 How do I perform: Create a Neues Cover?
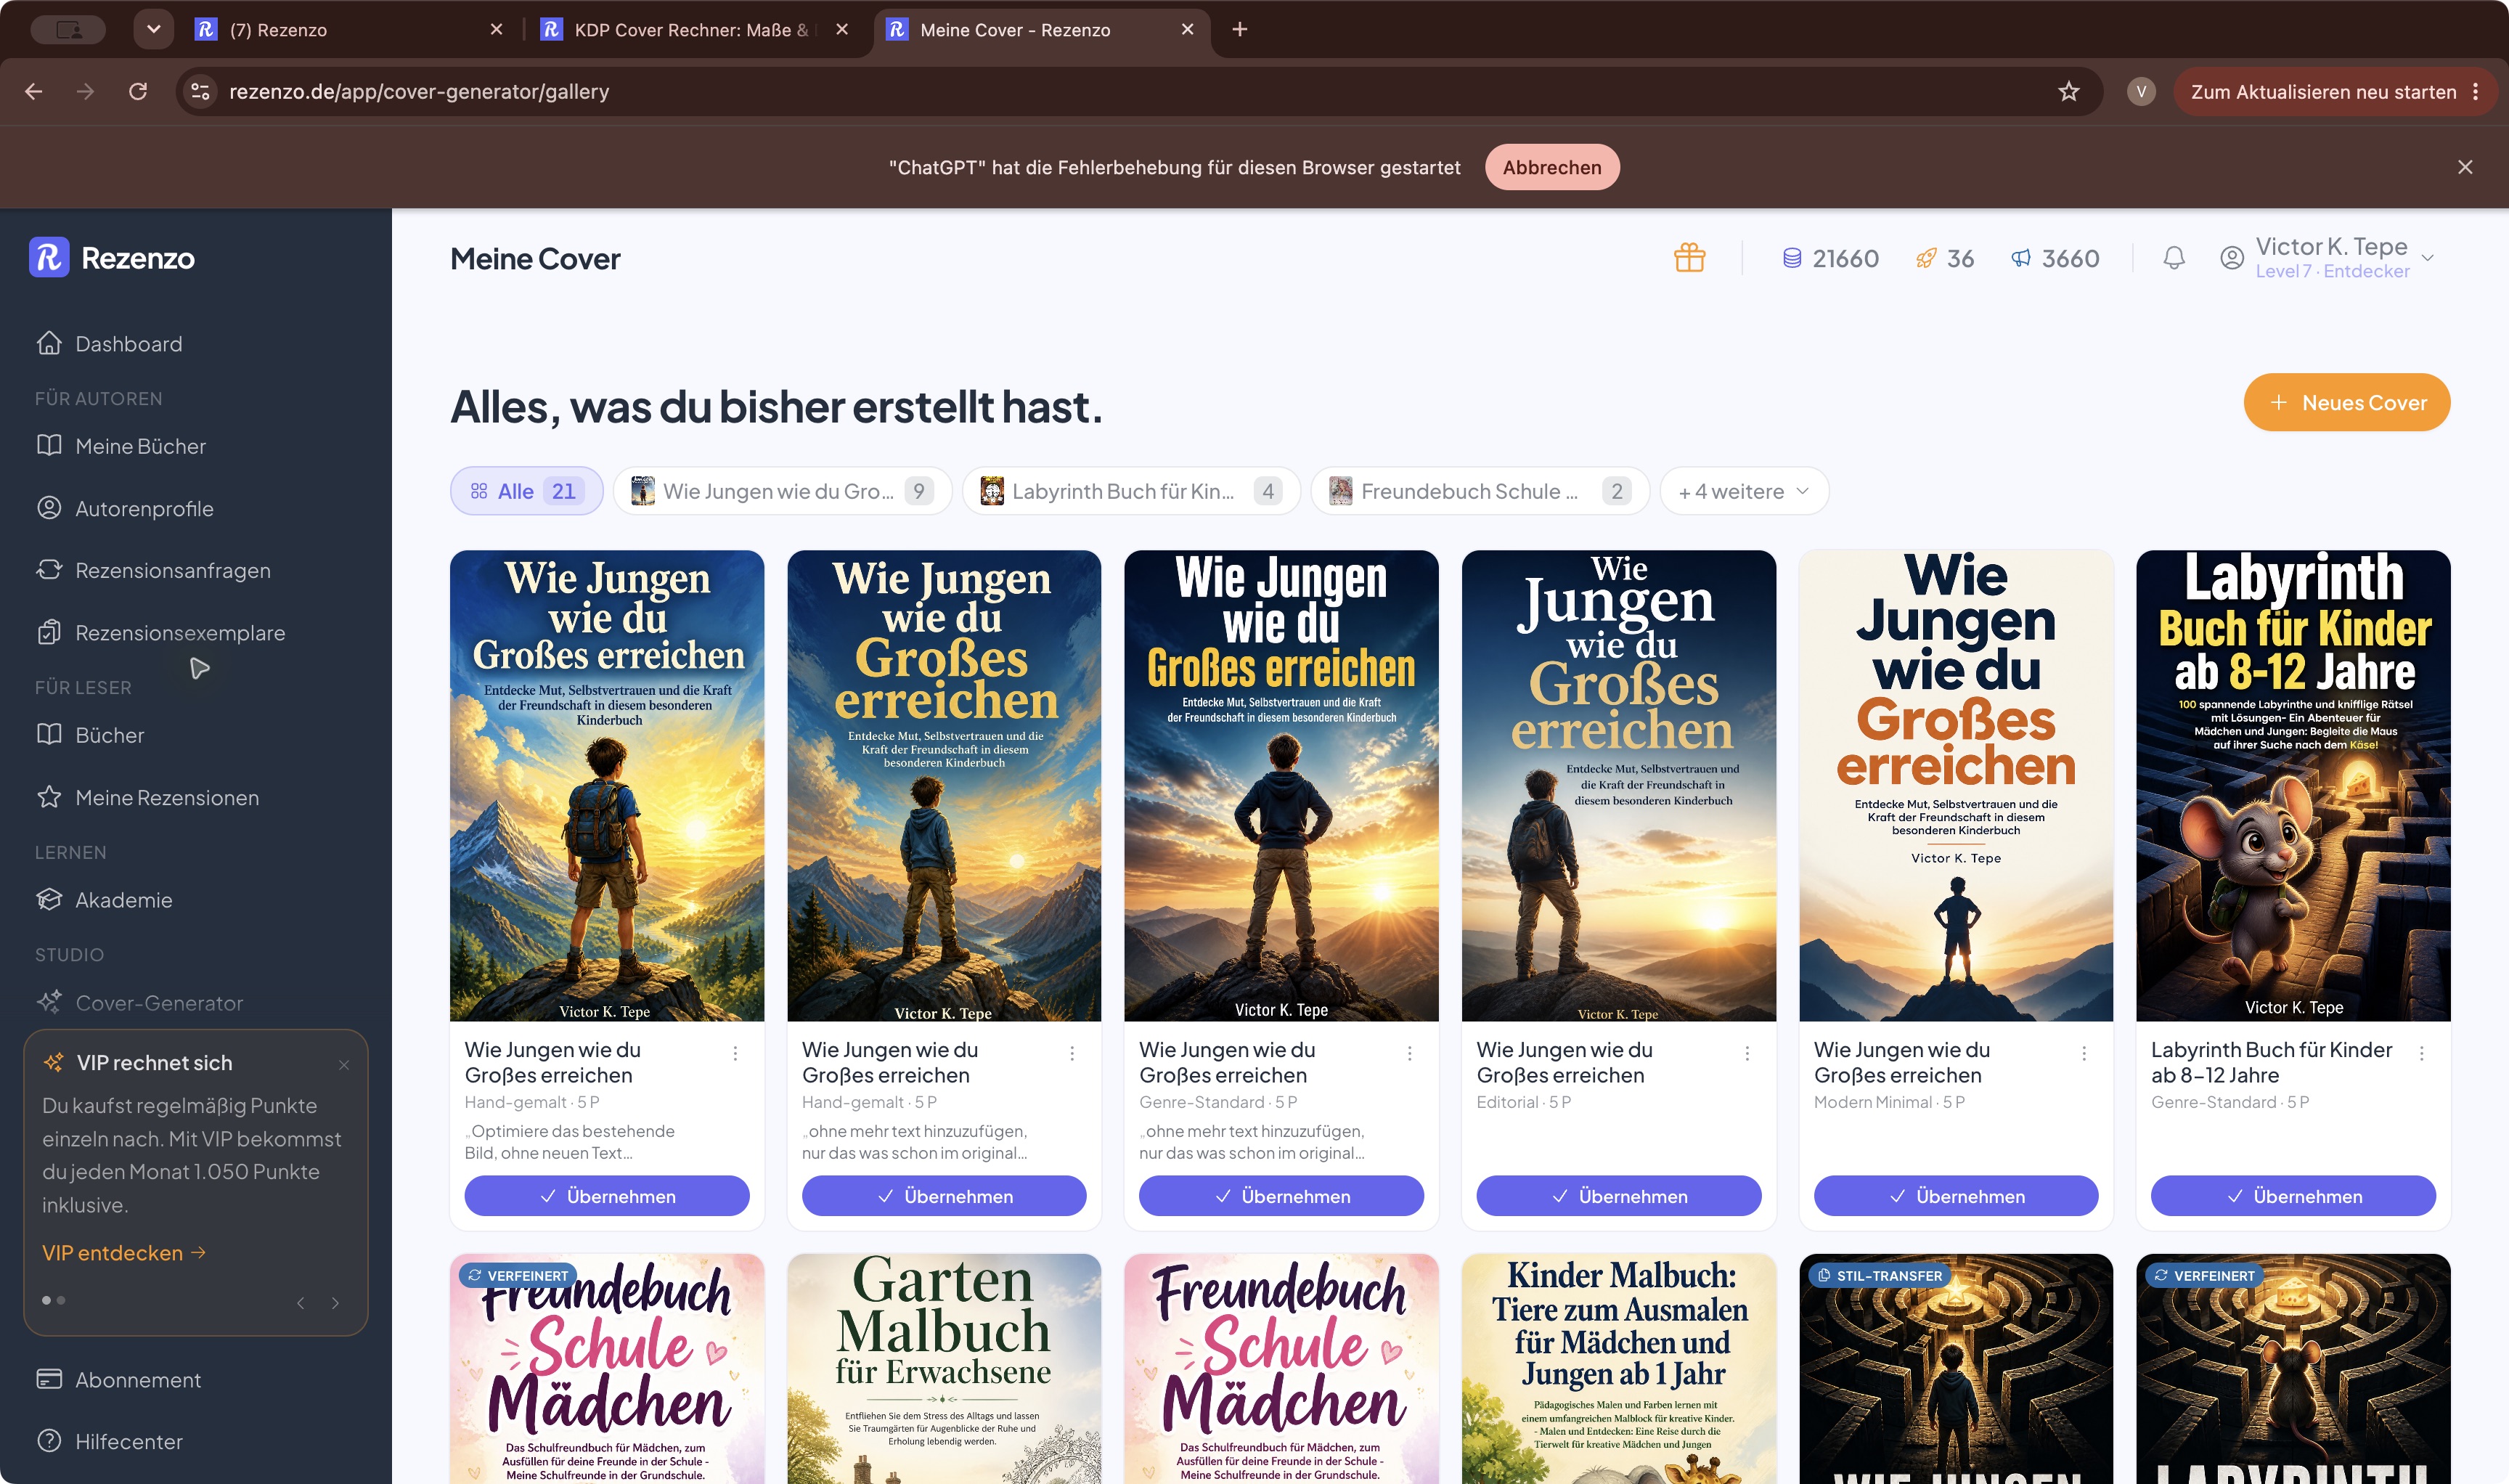coord(2346,403)
